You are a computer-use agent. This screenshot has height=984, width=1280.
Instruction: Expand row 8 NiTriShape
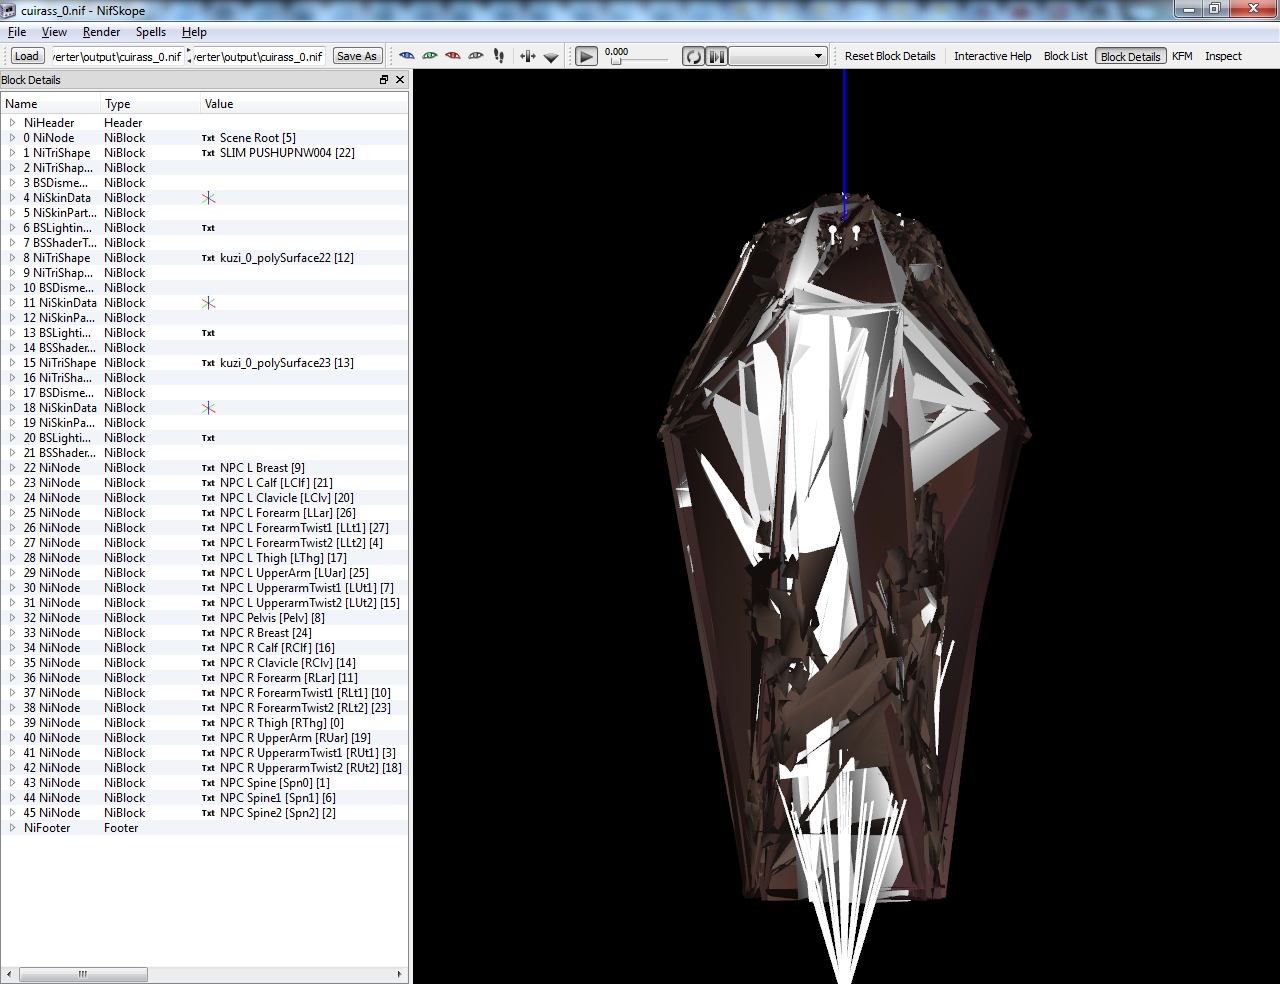coord(13,258)
